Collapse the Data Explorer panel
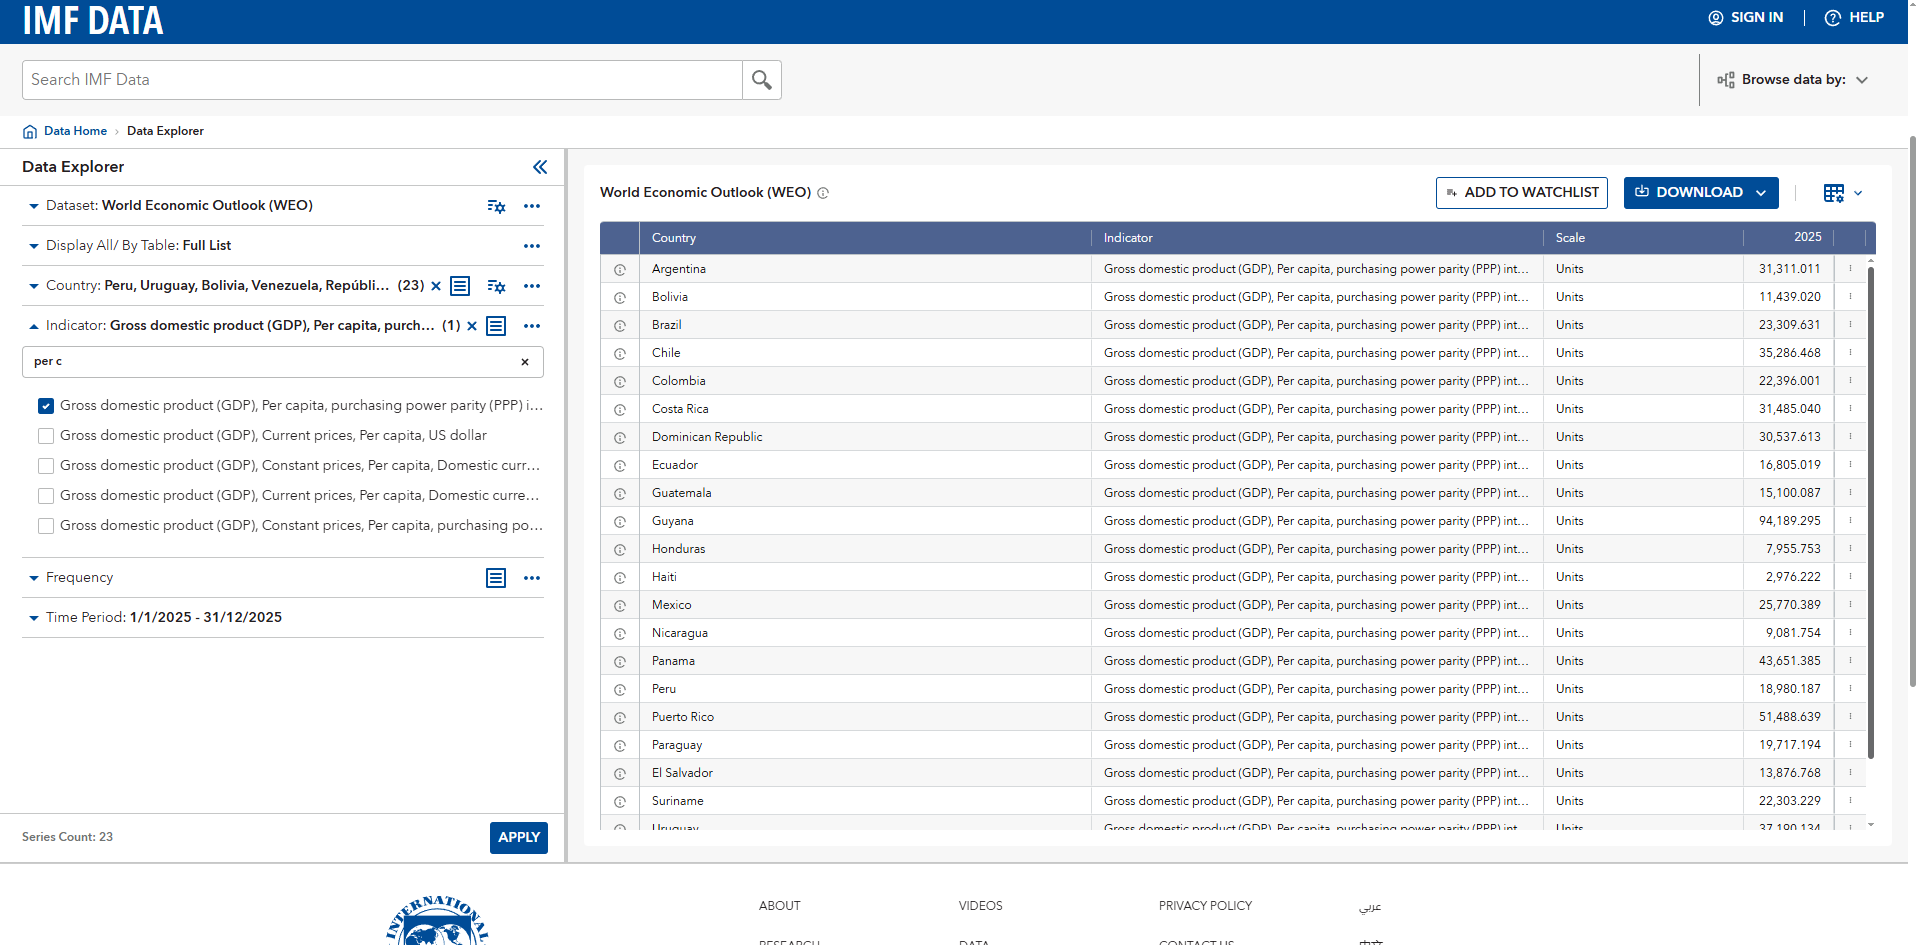Image resolution: width=1920 pixels, height=945 pixels. [540, 167]
